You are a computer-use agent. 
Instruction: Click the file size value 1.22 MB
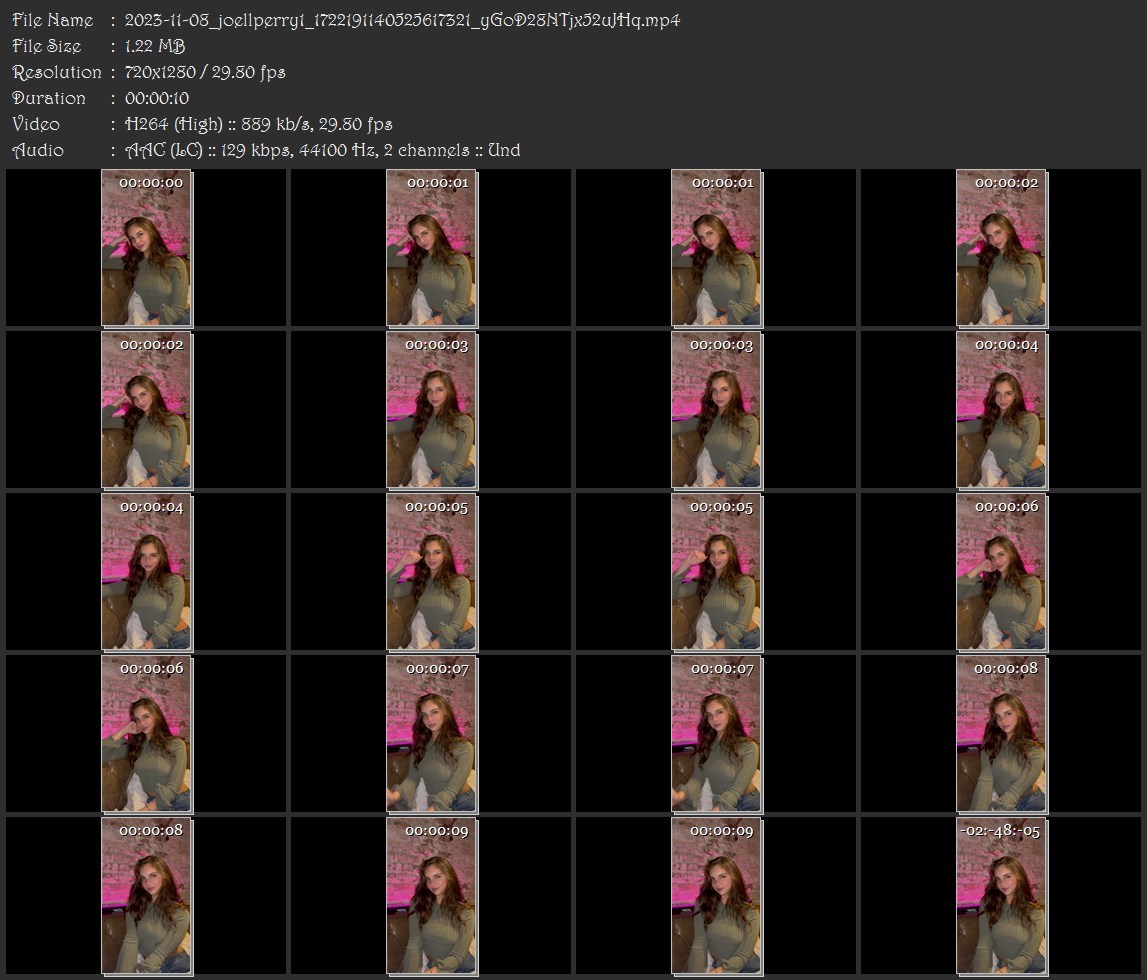click(155, 46)
